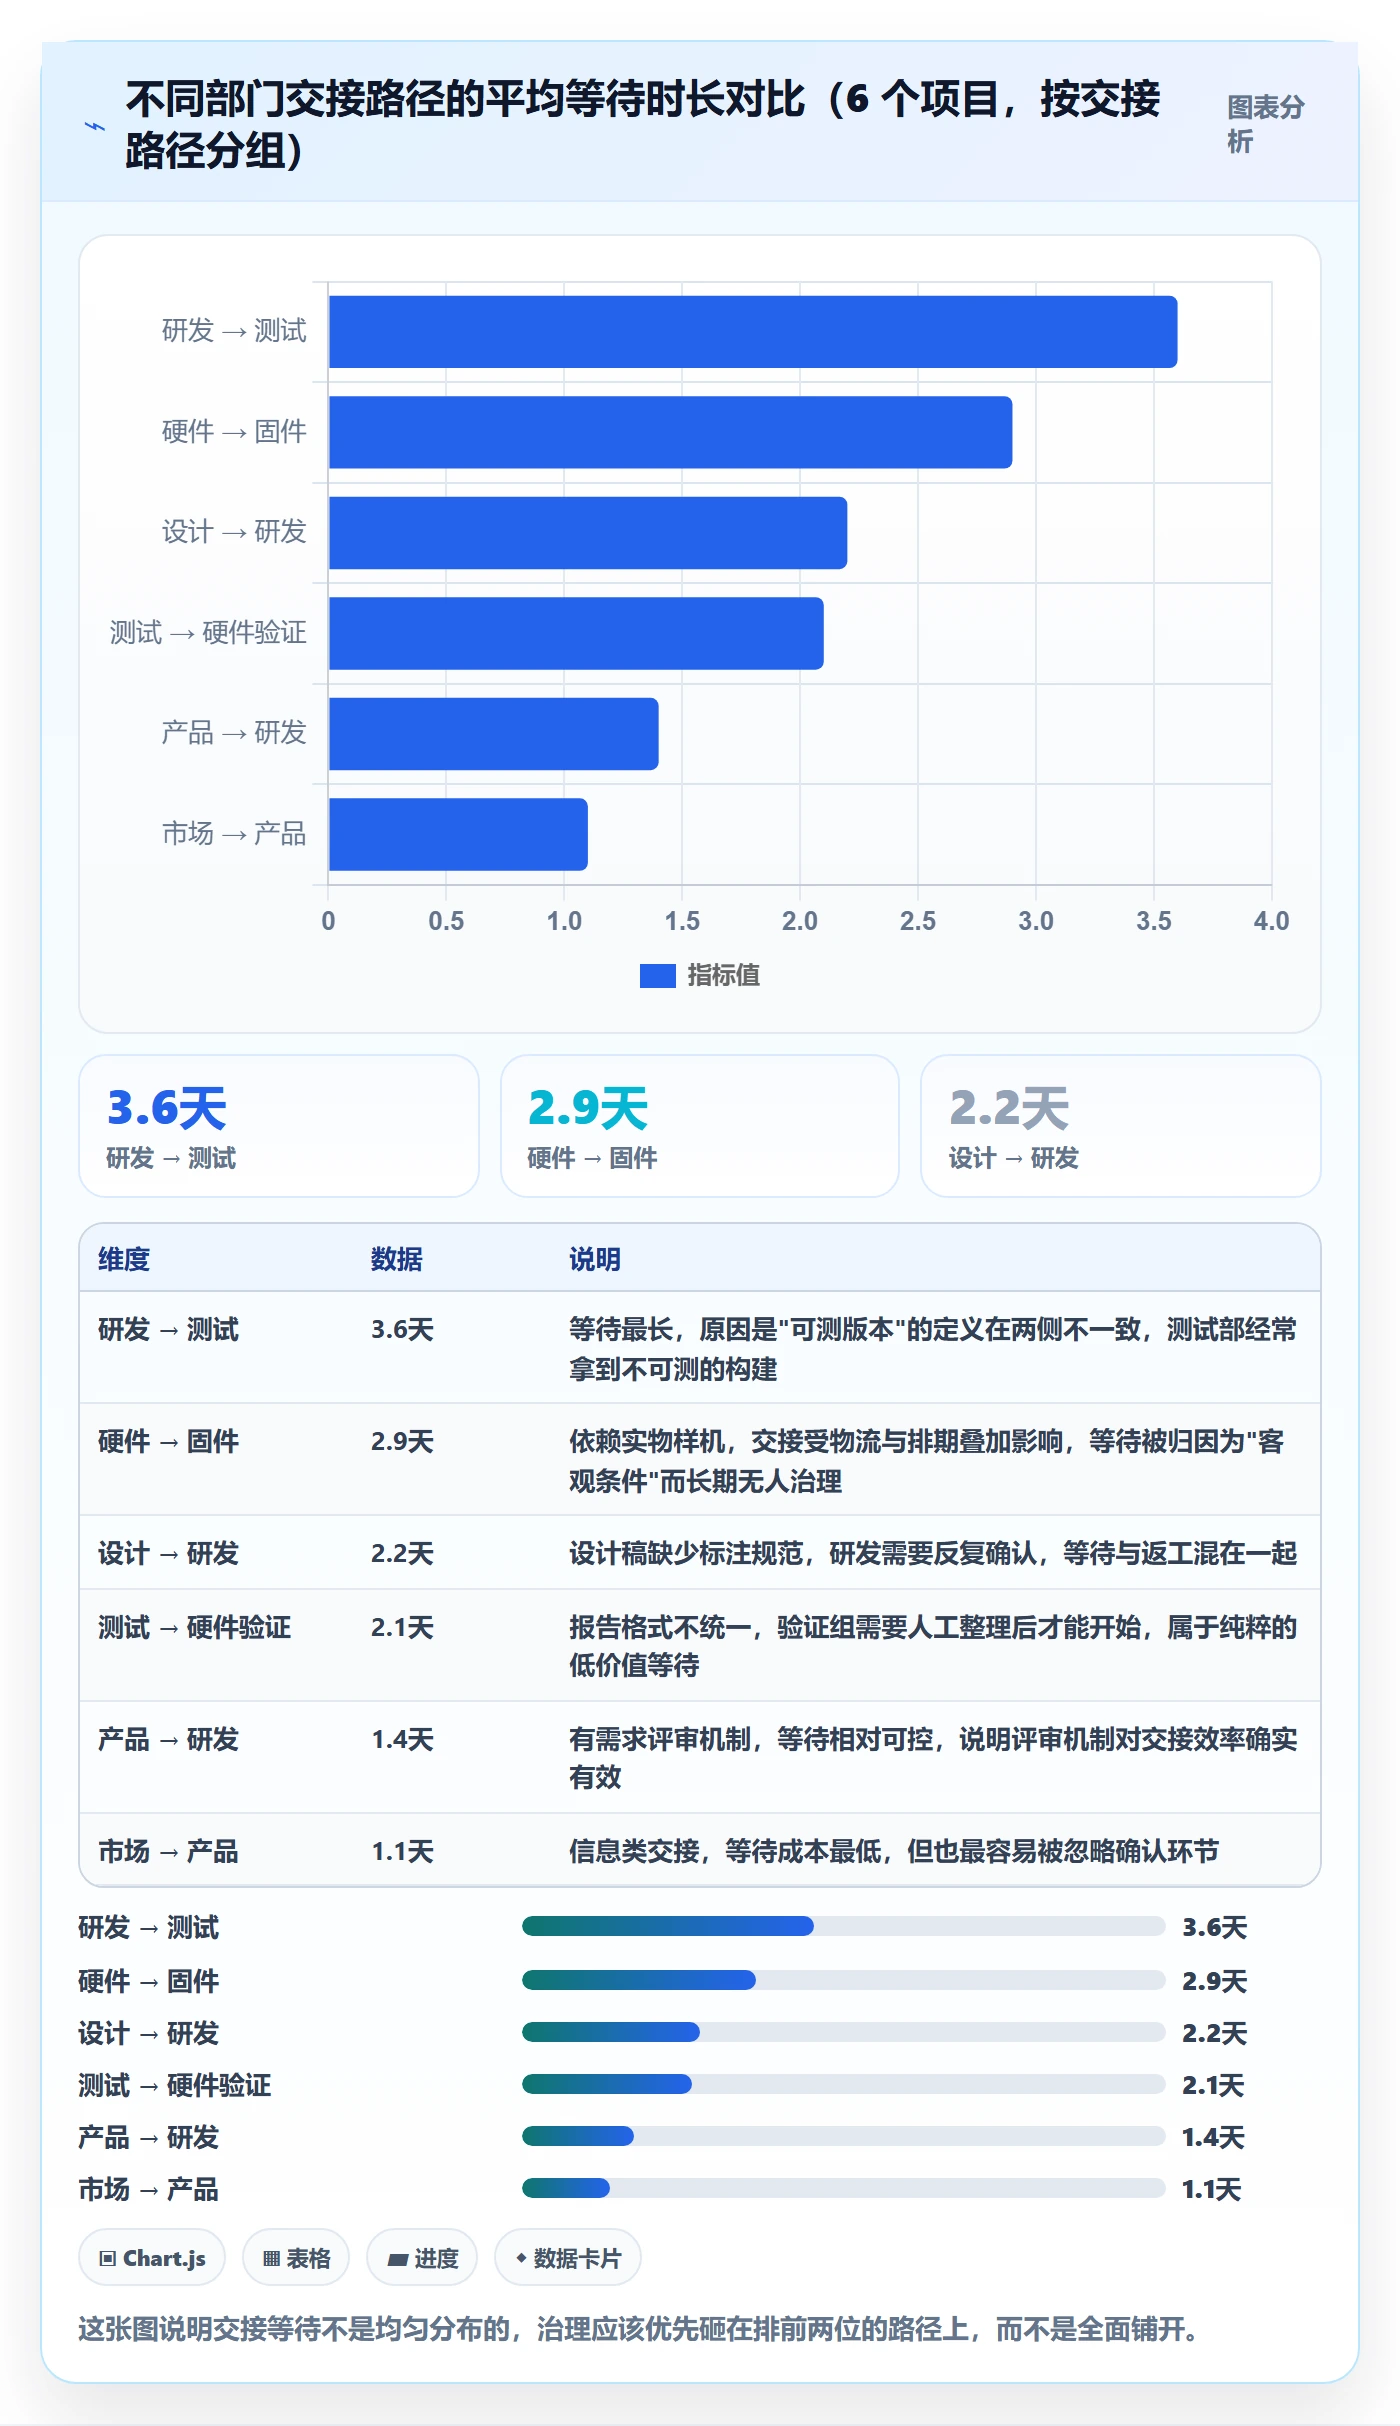
Task: Click the lightning icon beside the title
Action: 94,127
